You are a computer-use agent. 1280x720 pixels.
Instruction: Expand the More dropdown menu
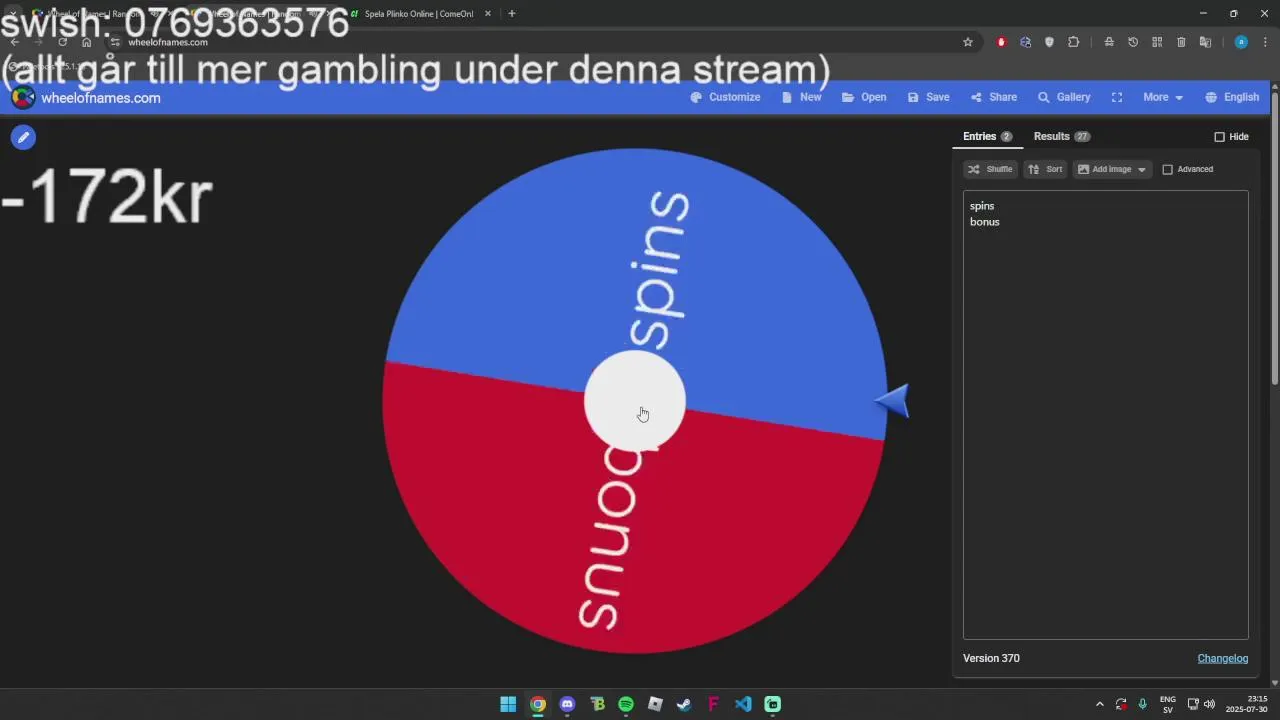coord(1163,97)
